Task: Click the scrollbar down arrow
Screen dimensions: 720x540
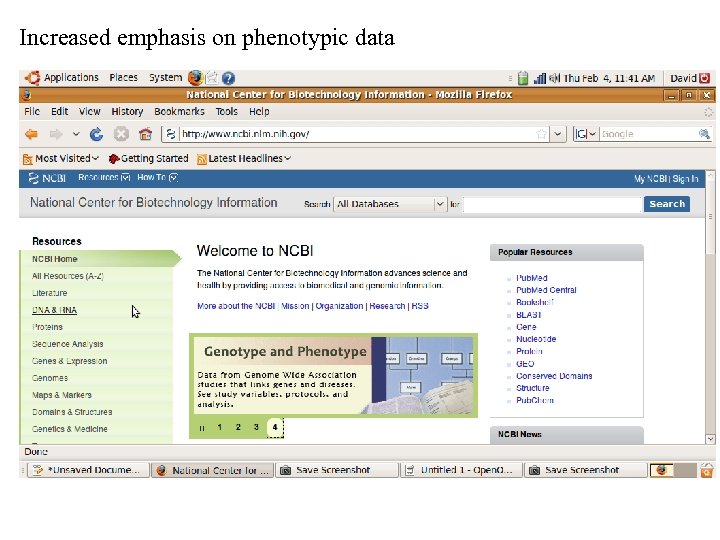Action: [x=710, y=439]
